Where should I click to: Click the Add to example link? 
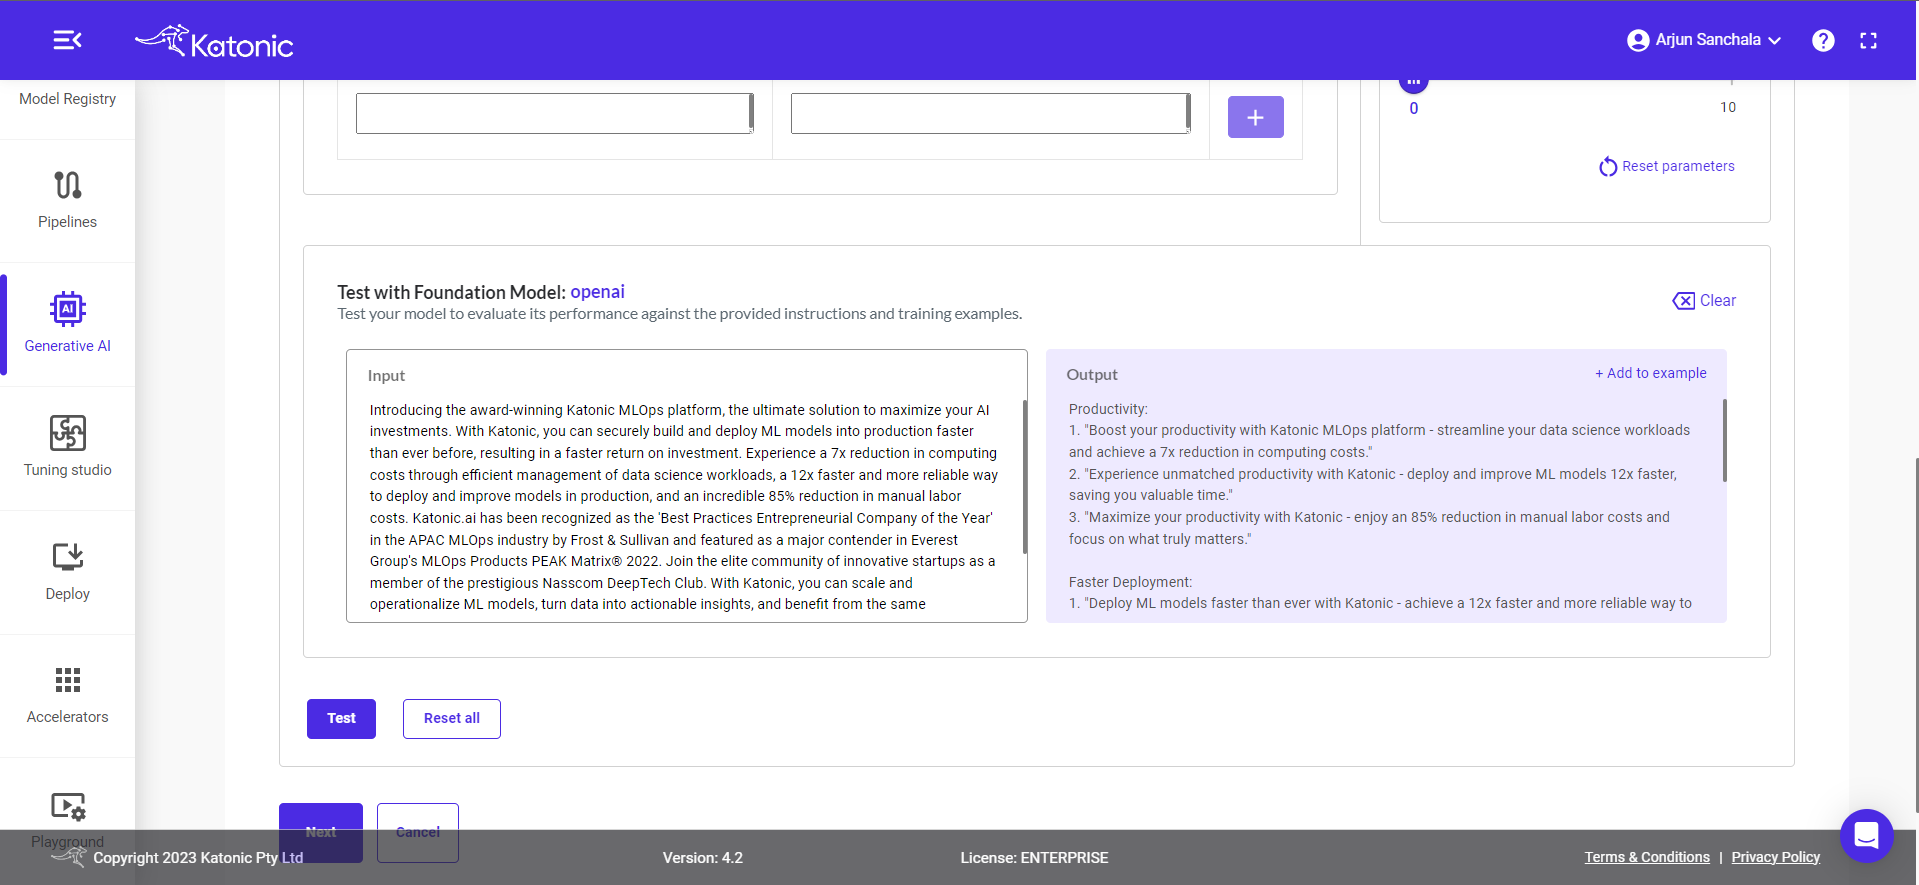coord(1651,373)
